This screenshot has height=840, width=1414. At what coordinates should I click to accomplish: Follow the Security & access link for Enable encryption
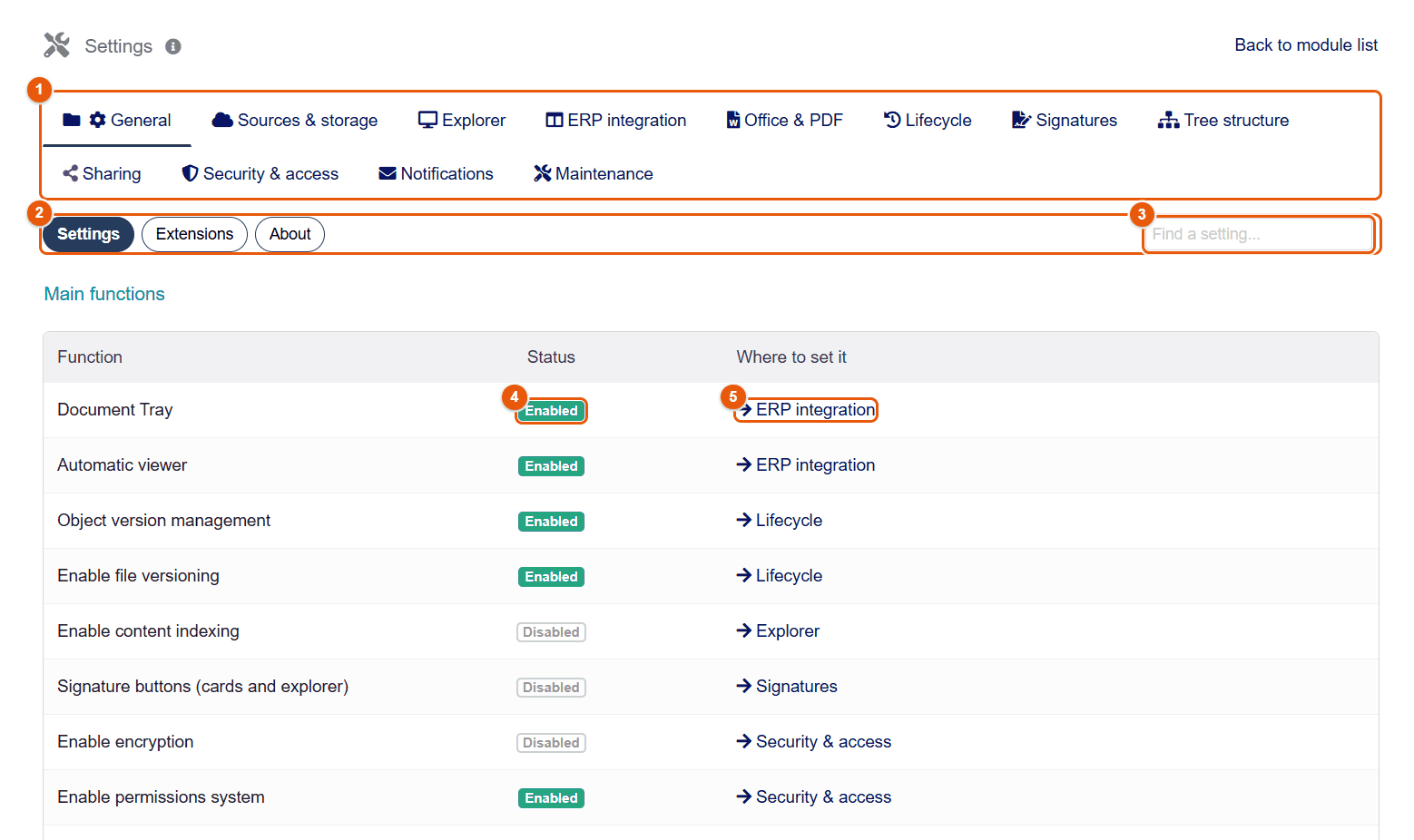click(x=814, y=742)
